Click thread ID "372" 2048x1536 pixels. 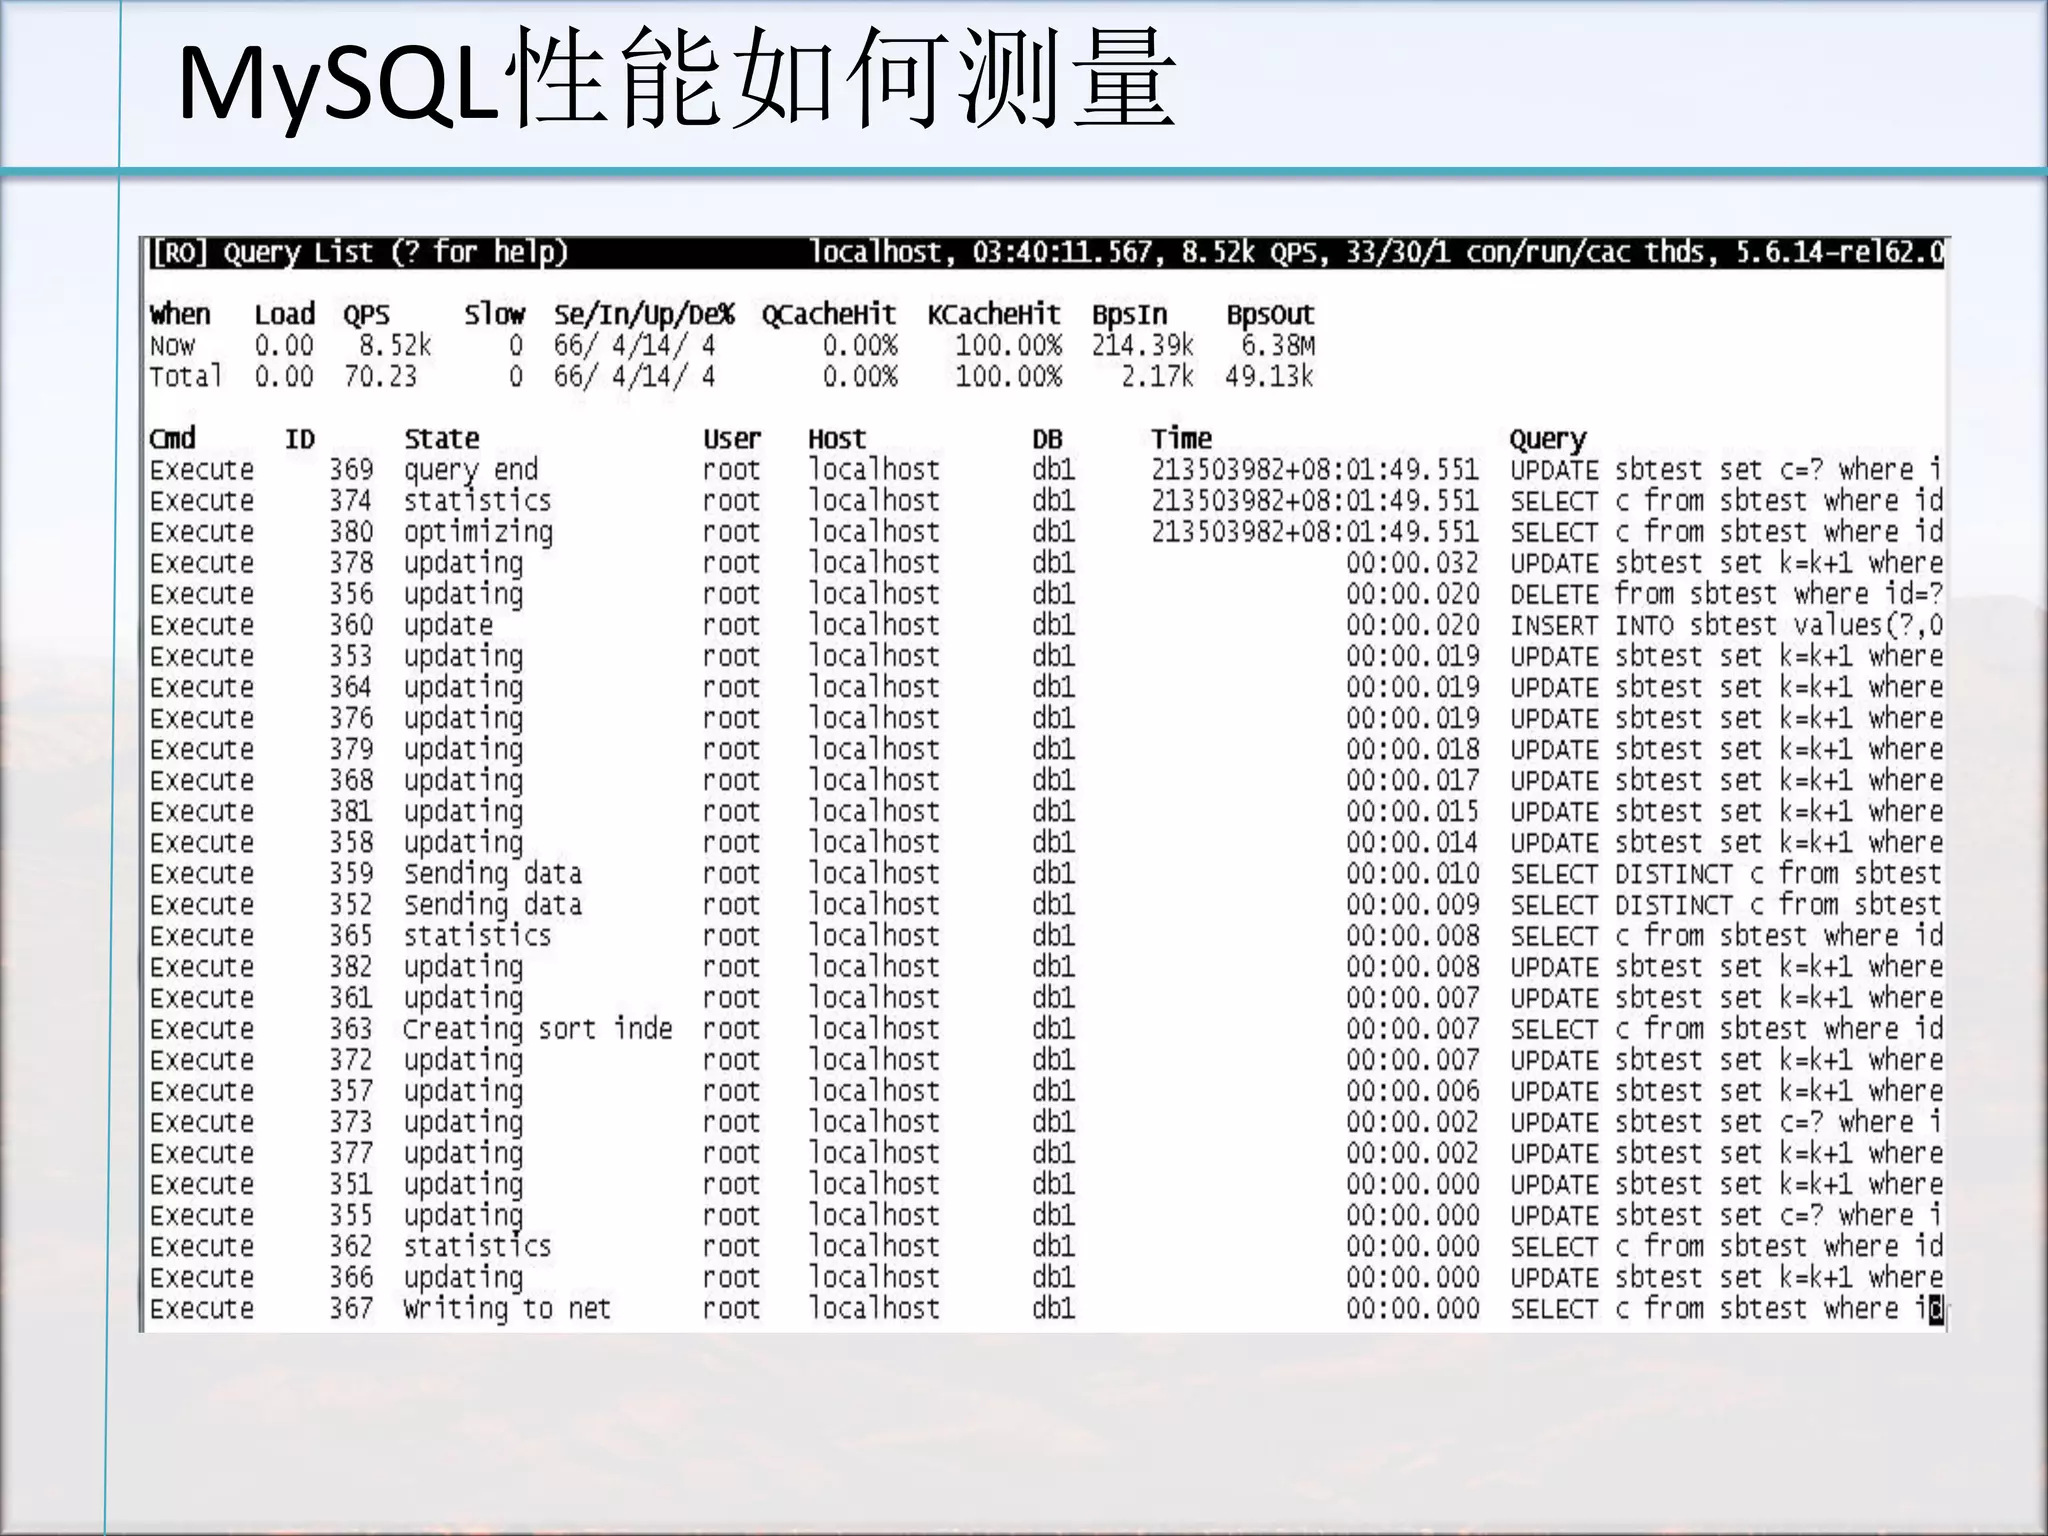[351, 1060]
